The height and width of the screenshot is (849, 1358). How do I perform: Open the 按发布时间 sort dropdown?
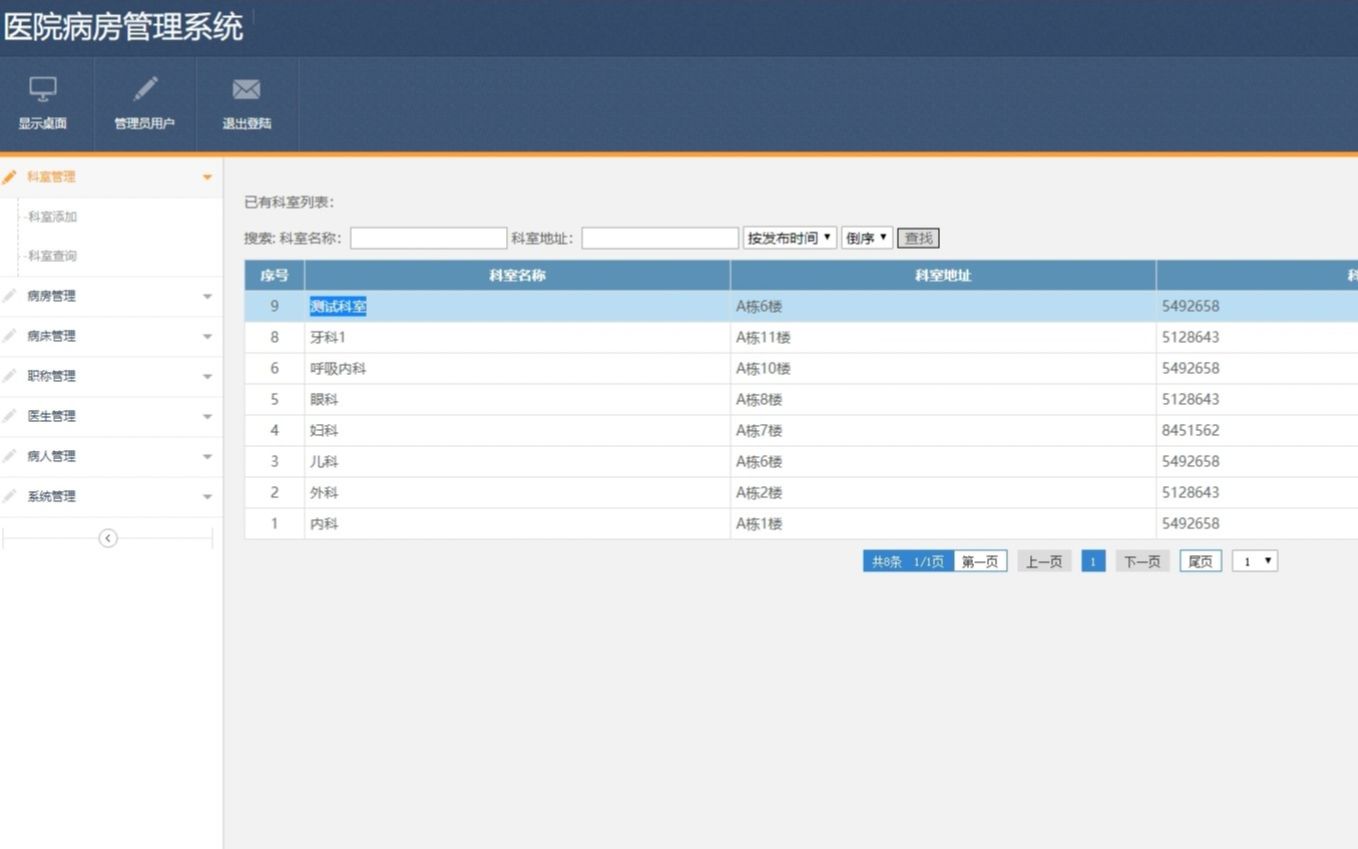click(790, 238)
